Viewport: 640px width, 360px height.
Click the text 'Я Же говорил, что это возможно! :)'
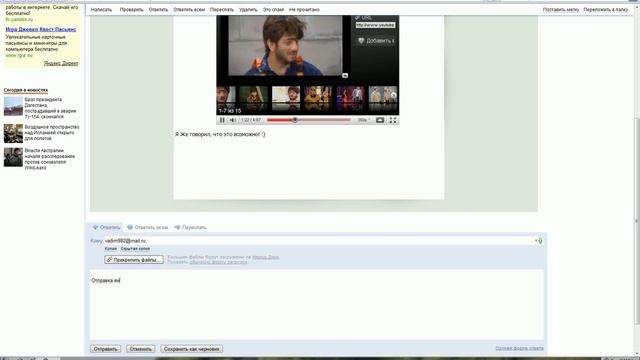220,134
